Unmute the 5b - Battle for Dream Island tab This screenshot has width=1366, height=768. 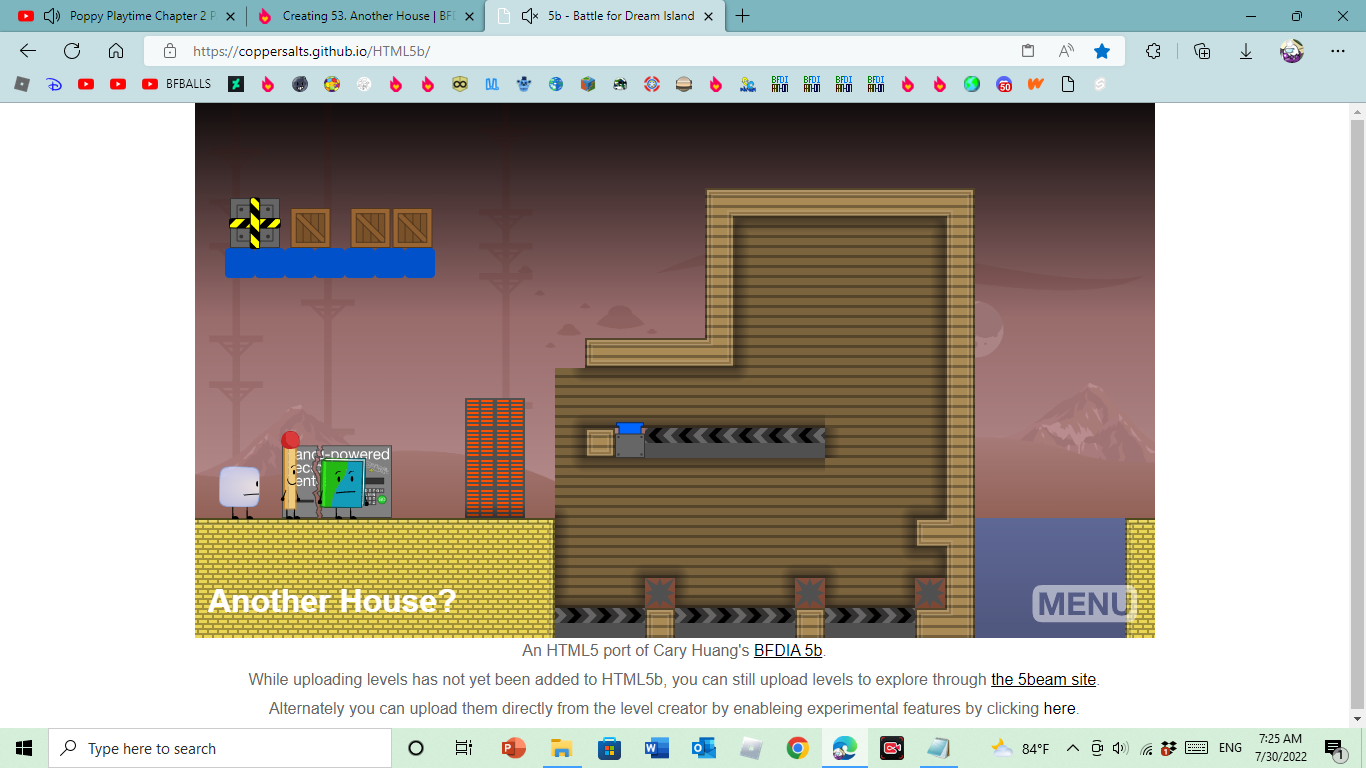[x=529, y=16]
